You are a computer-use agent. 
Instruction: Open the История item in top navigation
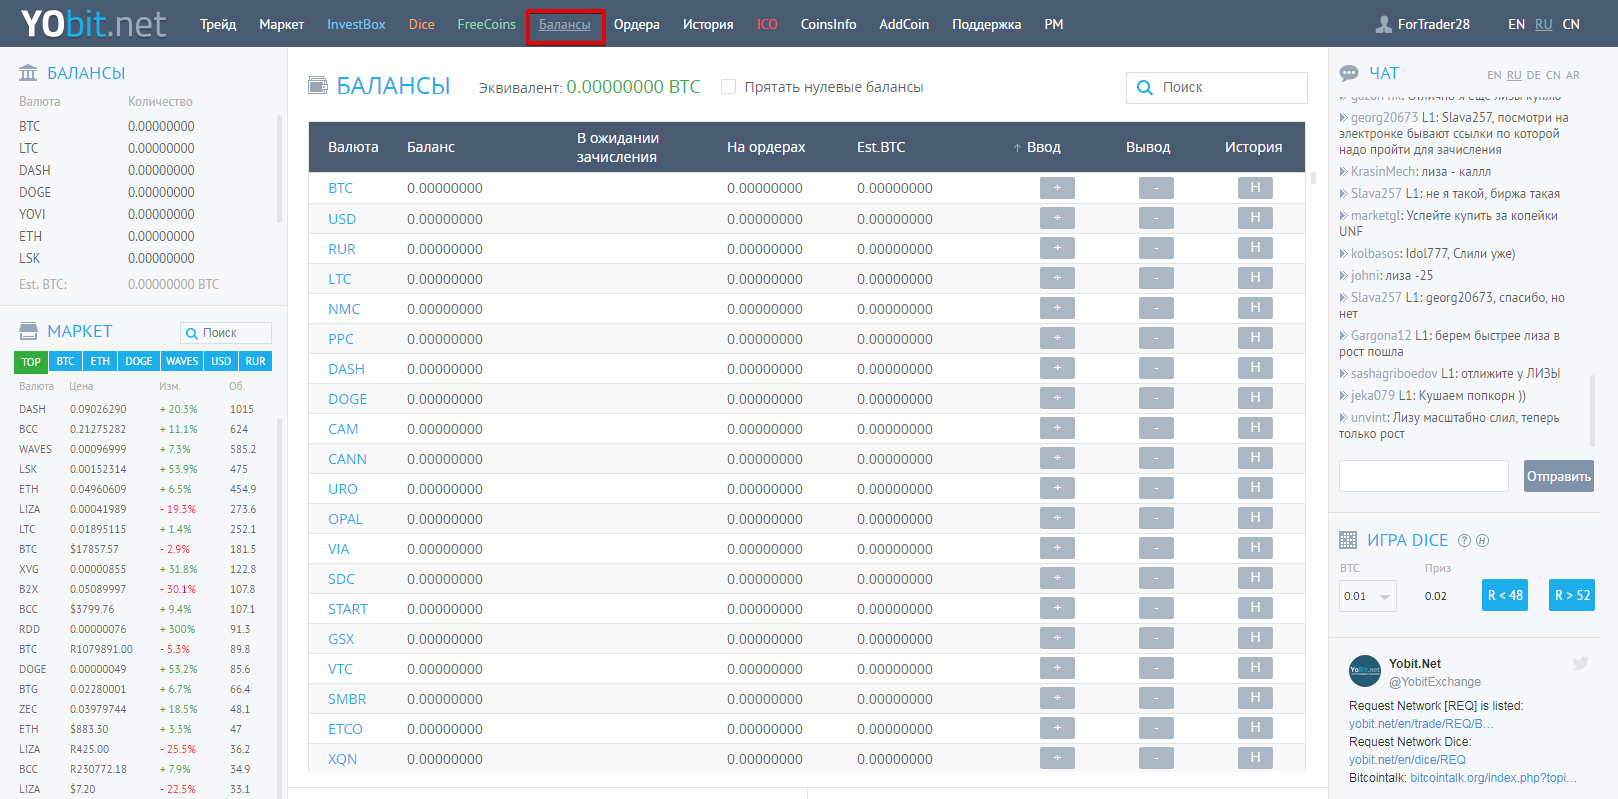point(708,24)
